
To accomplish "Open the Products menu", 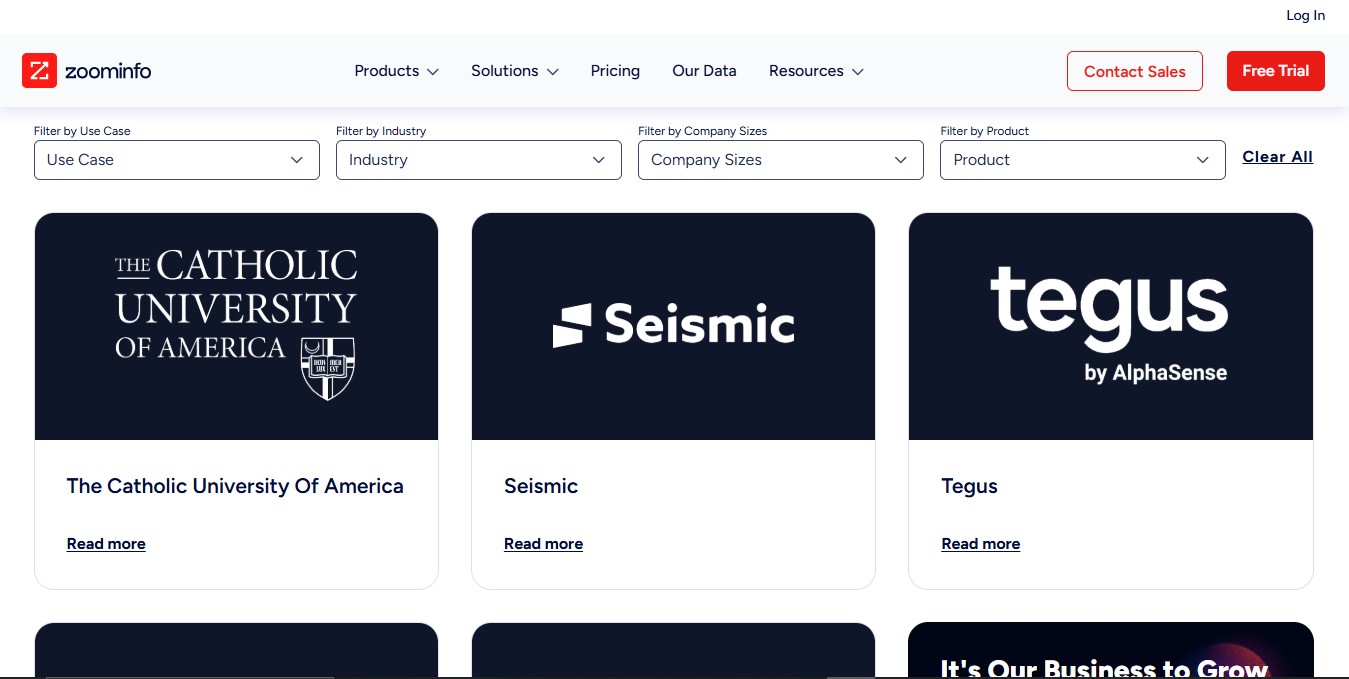I will point(397,71).
